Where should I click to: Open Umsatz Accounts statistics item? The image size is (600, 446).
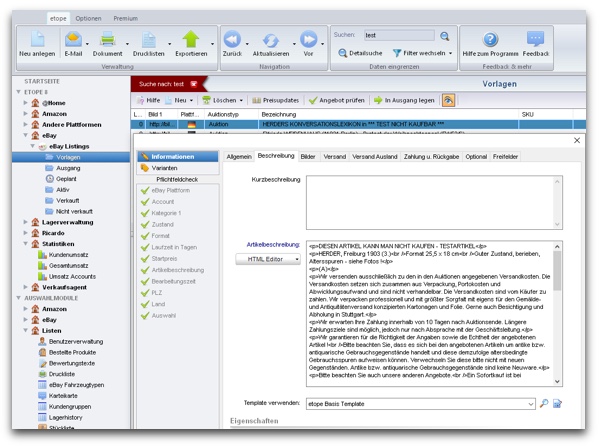67,276
